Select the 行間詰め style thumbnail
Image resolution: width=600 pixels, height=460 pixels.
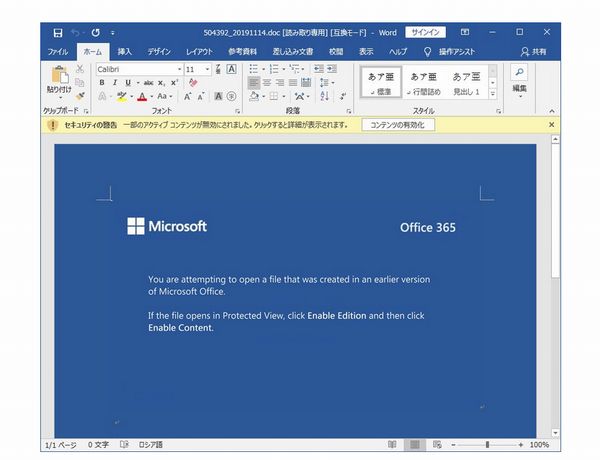coord(424,83)
